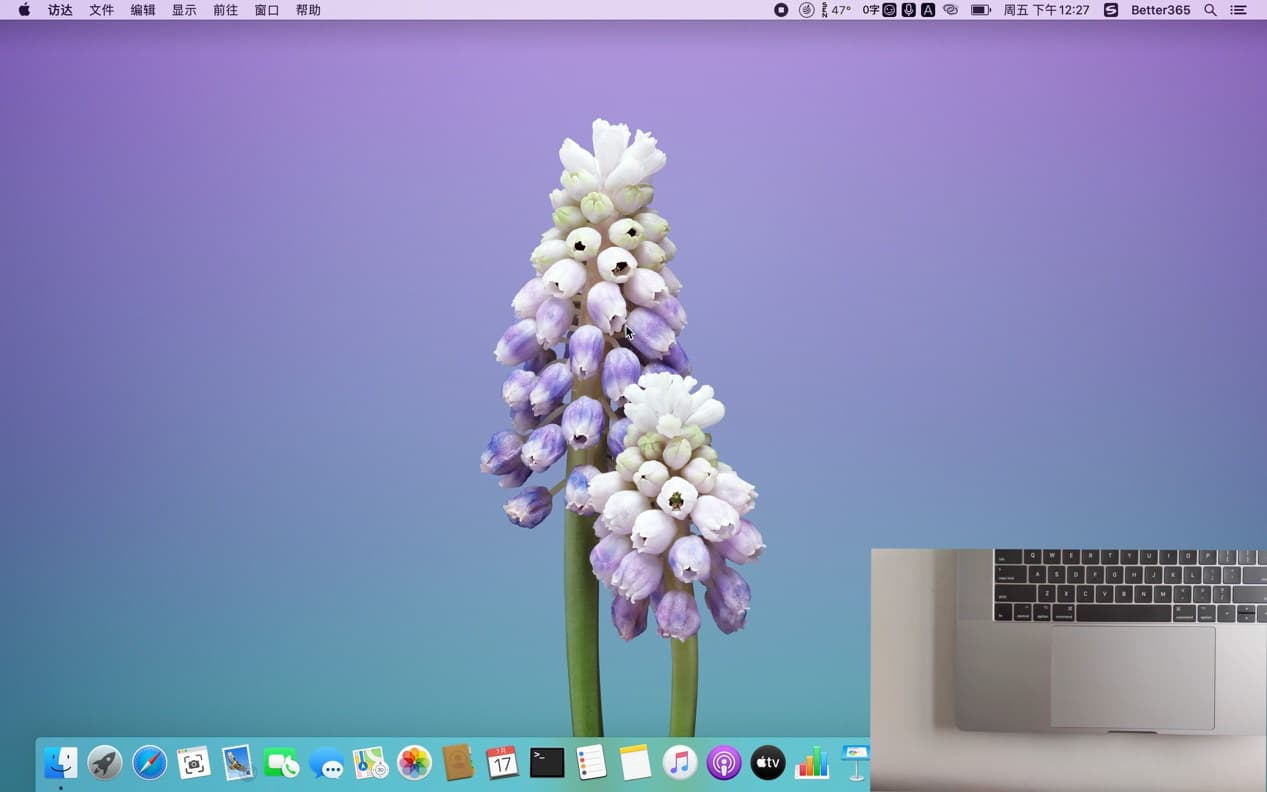Open yellow Notes app in Dock
Image resolution: width=1267 pixels, height=792 pixels.
(635, 763)
